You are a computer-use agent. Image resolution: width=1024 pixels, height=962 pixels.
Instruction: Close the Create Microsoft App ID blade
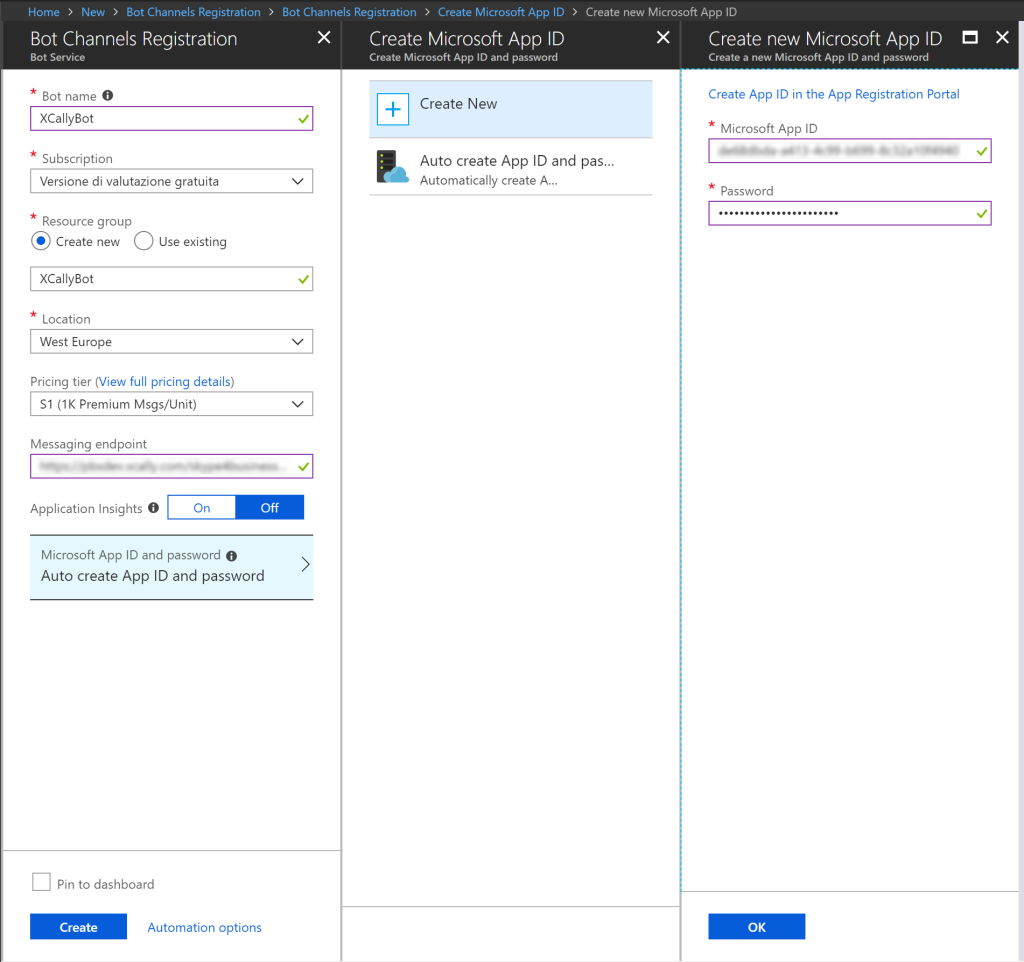pyautogui.click(x=663, y=38)
